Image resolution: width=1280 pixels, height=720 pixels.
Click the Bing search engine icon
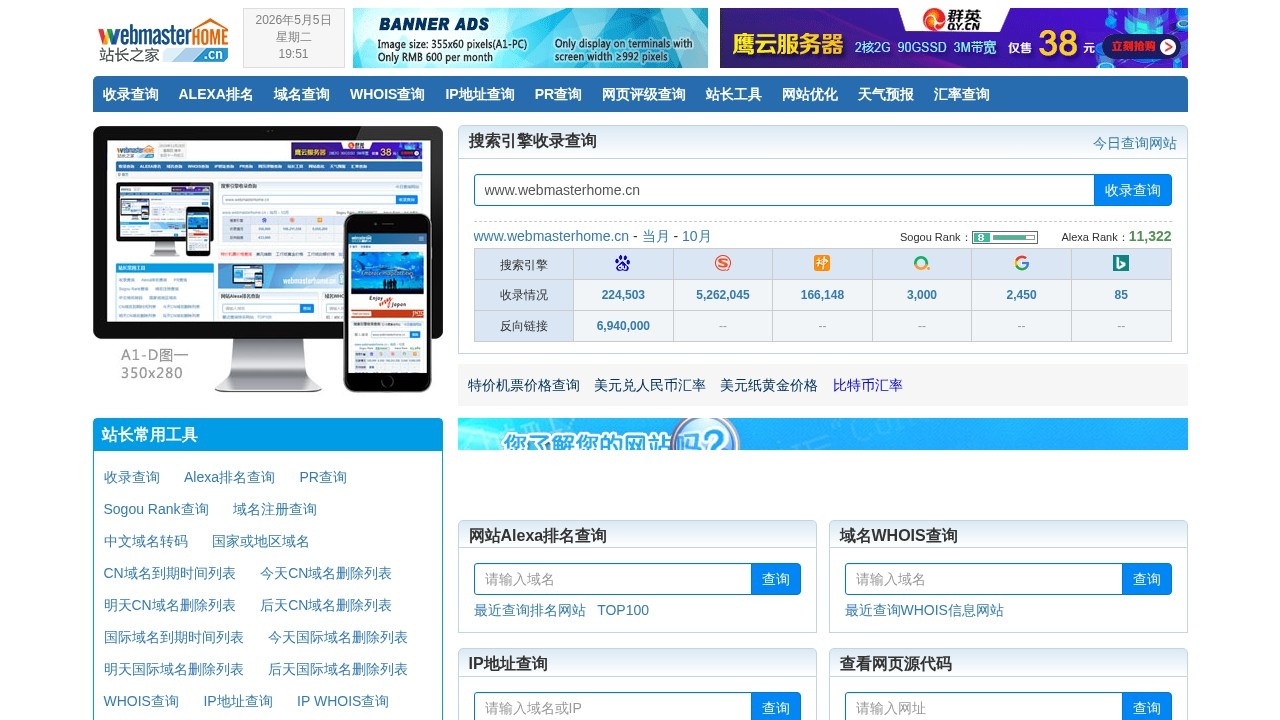point(1121,263)
